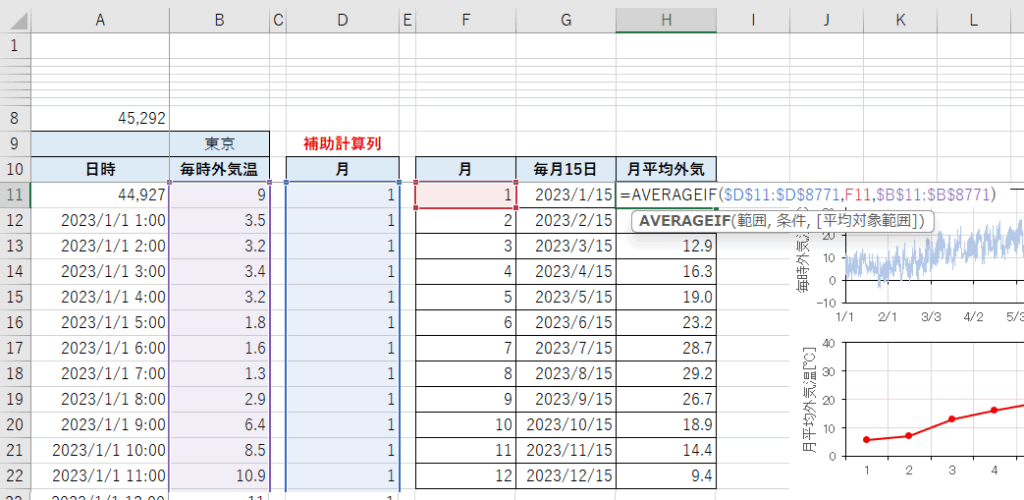Screen dimensions: 1024x500
Task: Click the Select All corner button
Action: (15, 19)
